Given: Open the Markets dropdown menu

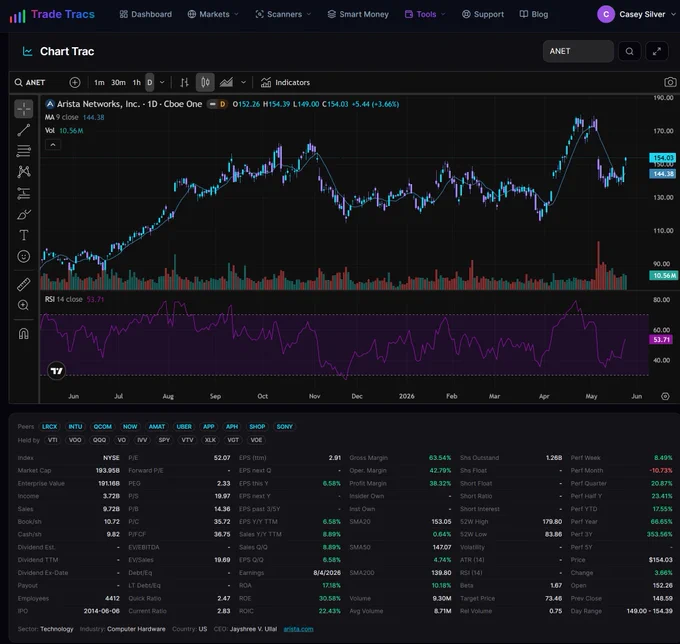Looking at the screenshot, I should (213, 14).
